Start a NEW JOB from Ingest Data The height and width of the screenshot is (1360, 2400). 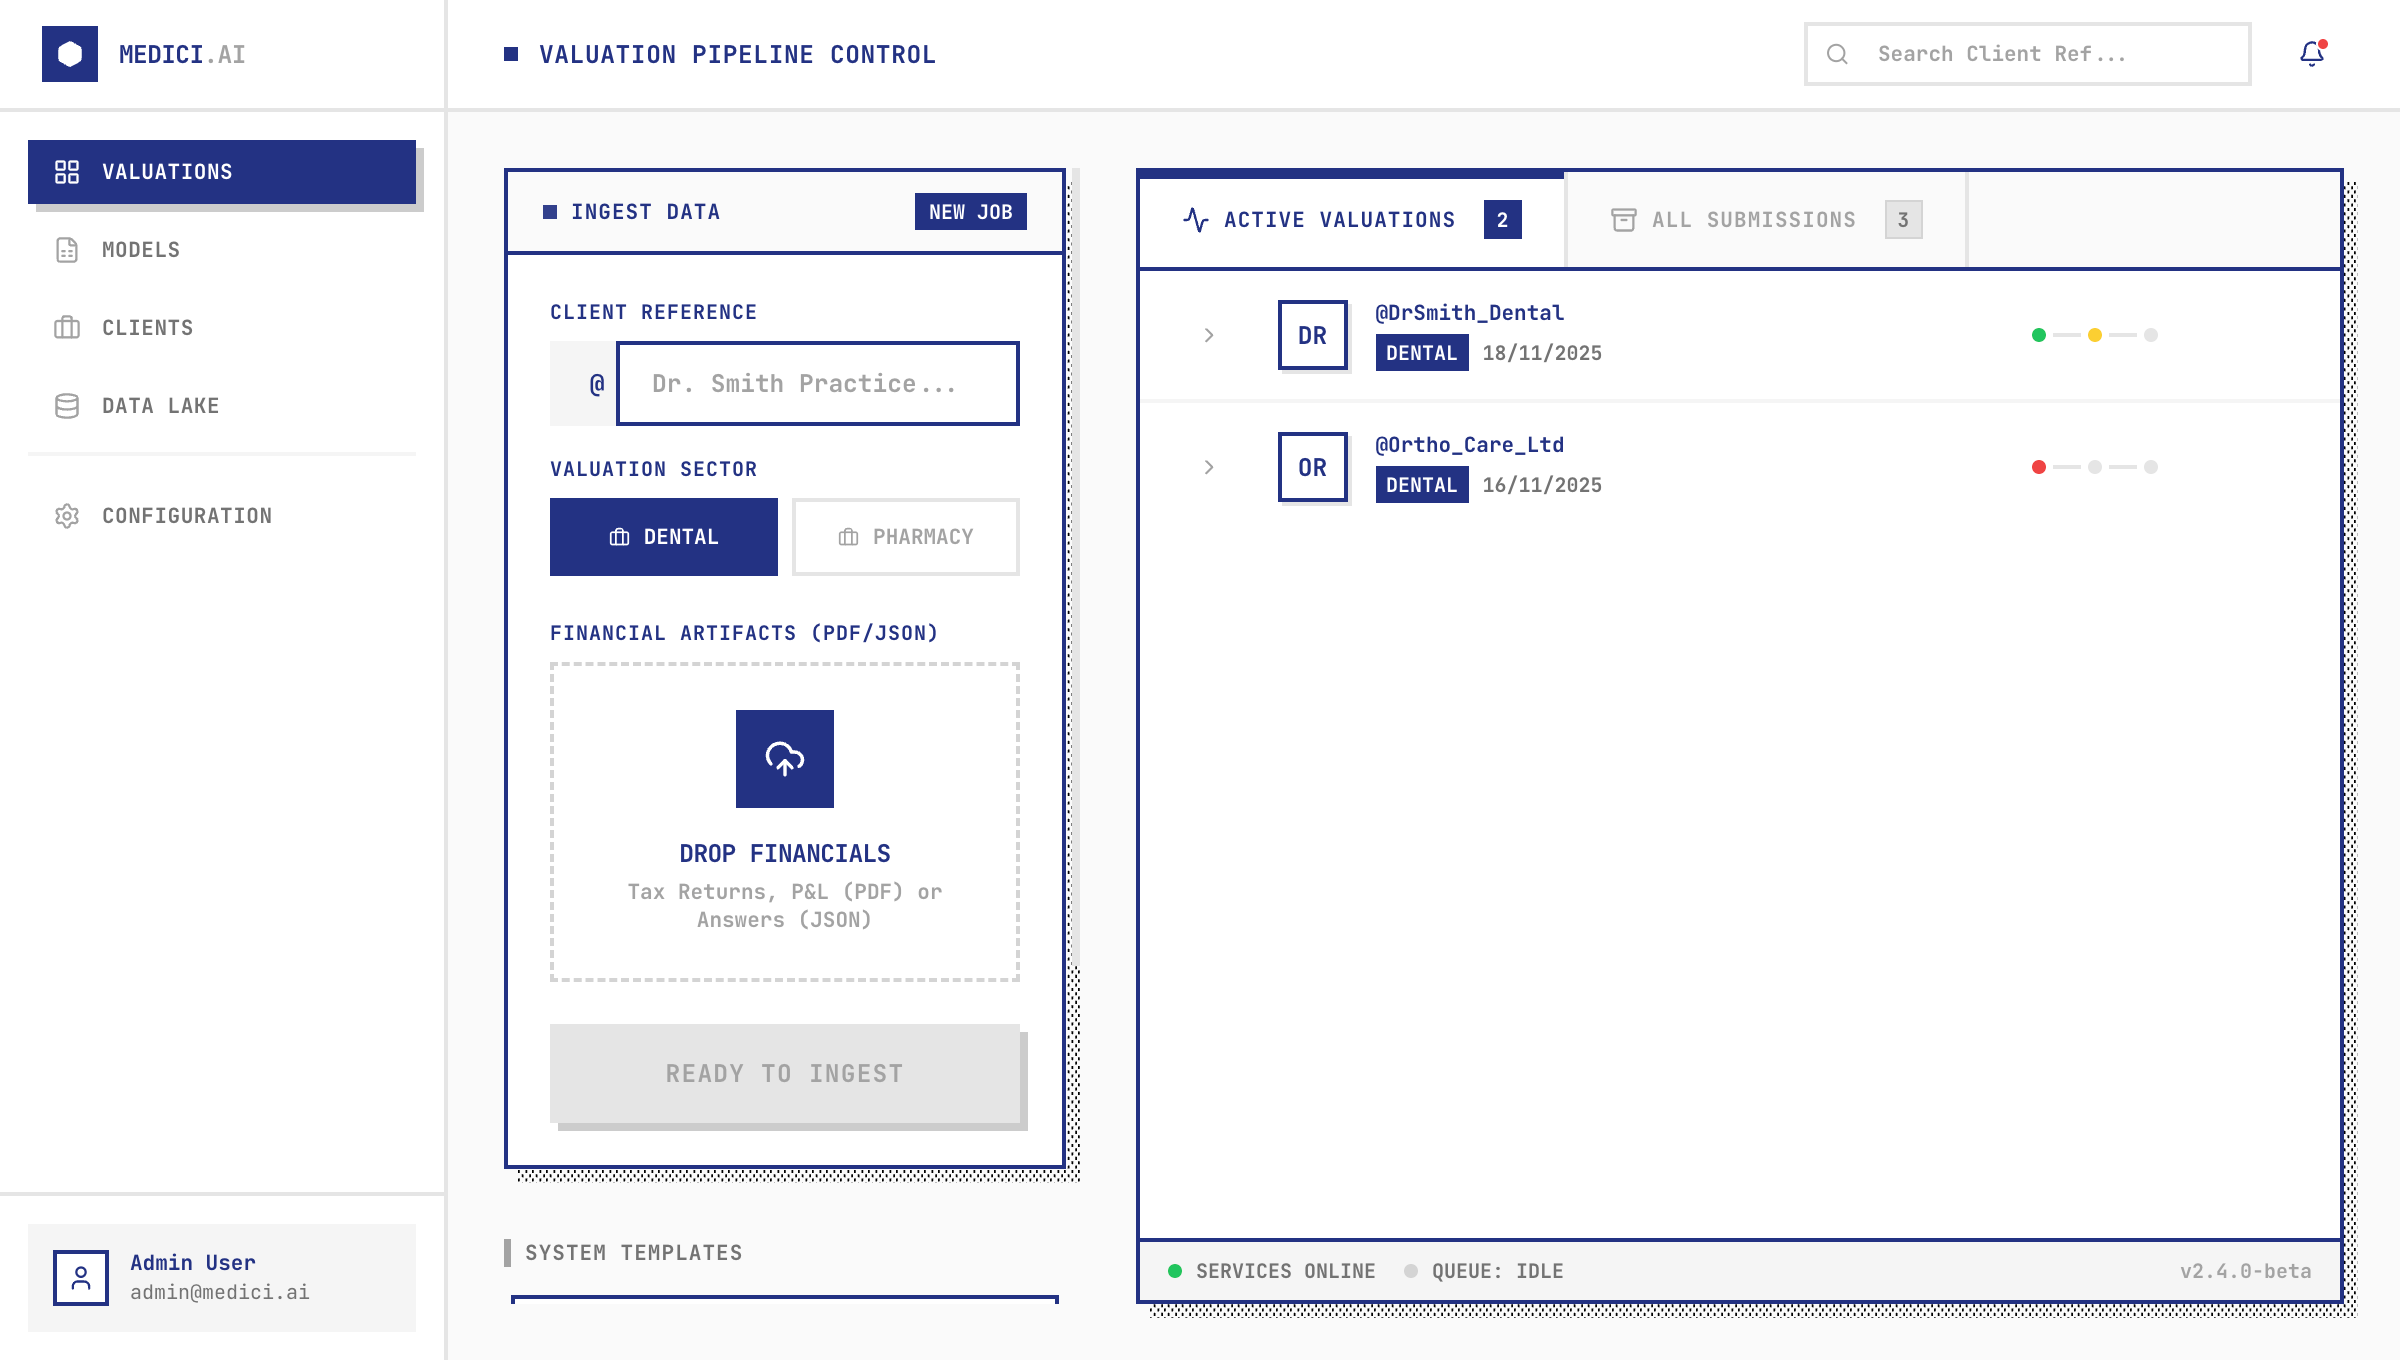pyautogui.click(x=970, y=212)
